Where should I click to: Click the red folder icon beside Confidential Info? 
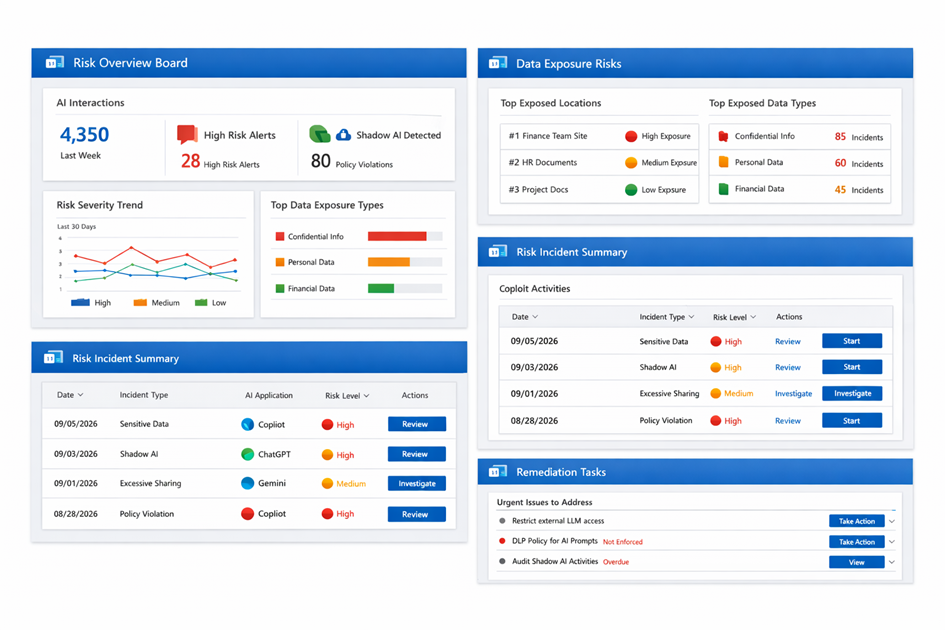[724, 137]
